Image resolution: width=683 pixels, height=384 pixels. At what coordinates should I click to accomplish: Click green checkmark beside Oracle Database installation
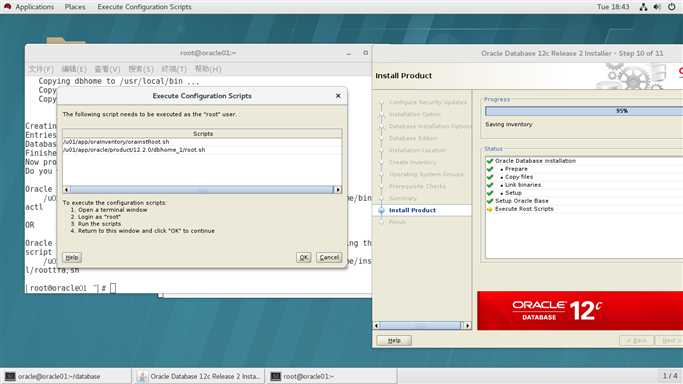[x=490, y=161]
